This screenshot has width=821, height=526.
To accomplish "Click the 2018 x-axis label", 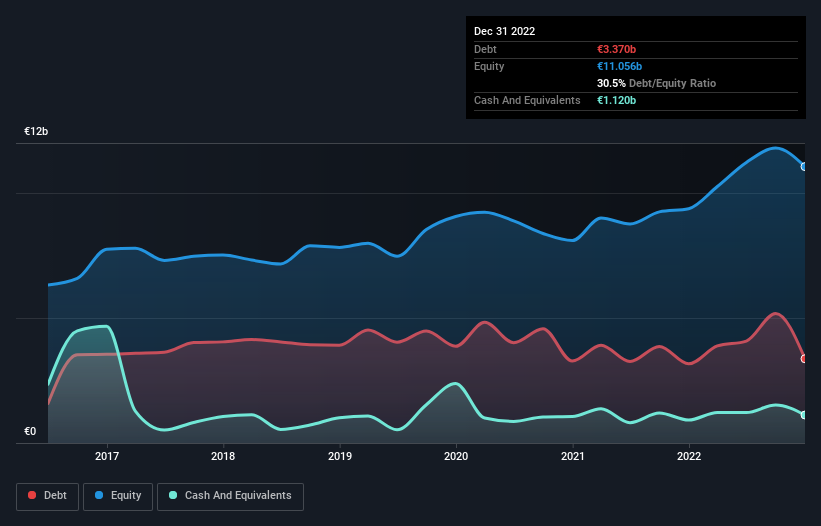I will [x=223, y=456].
